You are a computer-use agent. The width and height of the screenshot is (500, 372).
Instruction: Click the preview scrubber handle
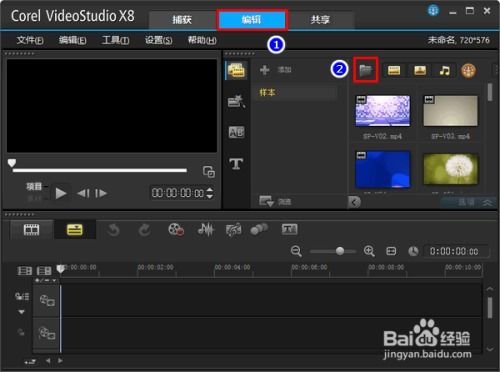point(12,163)
